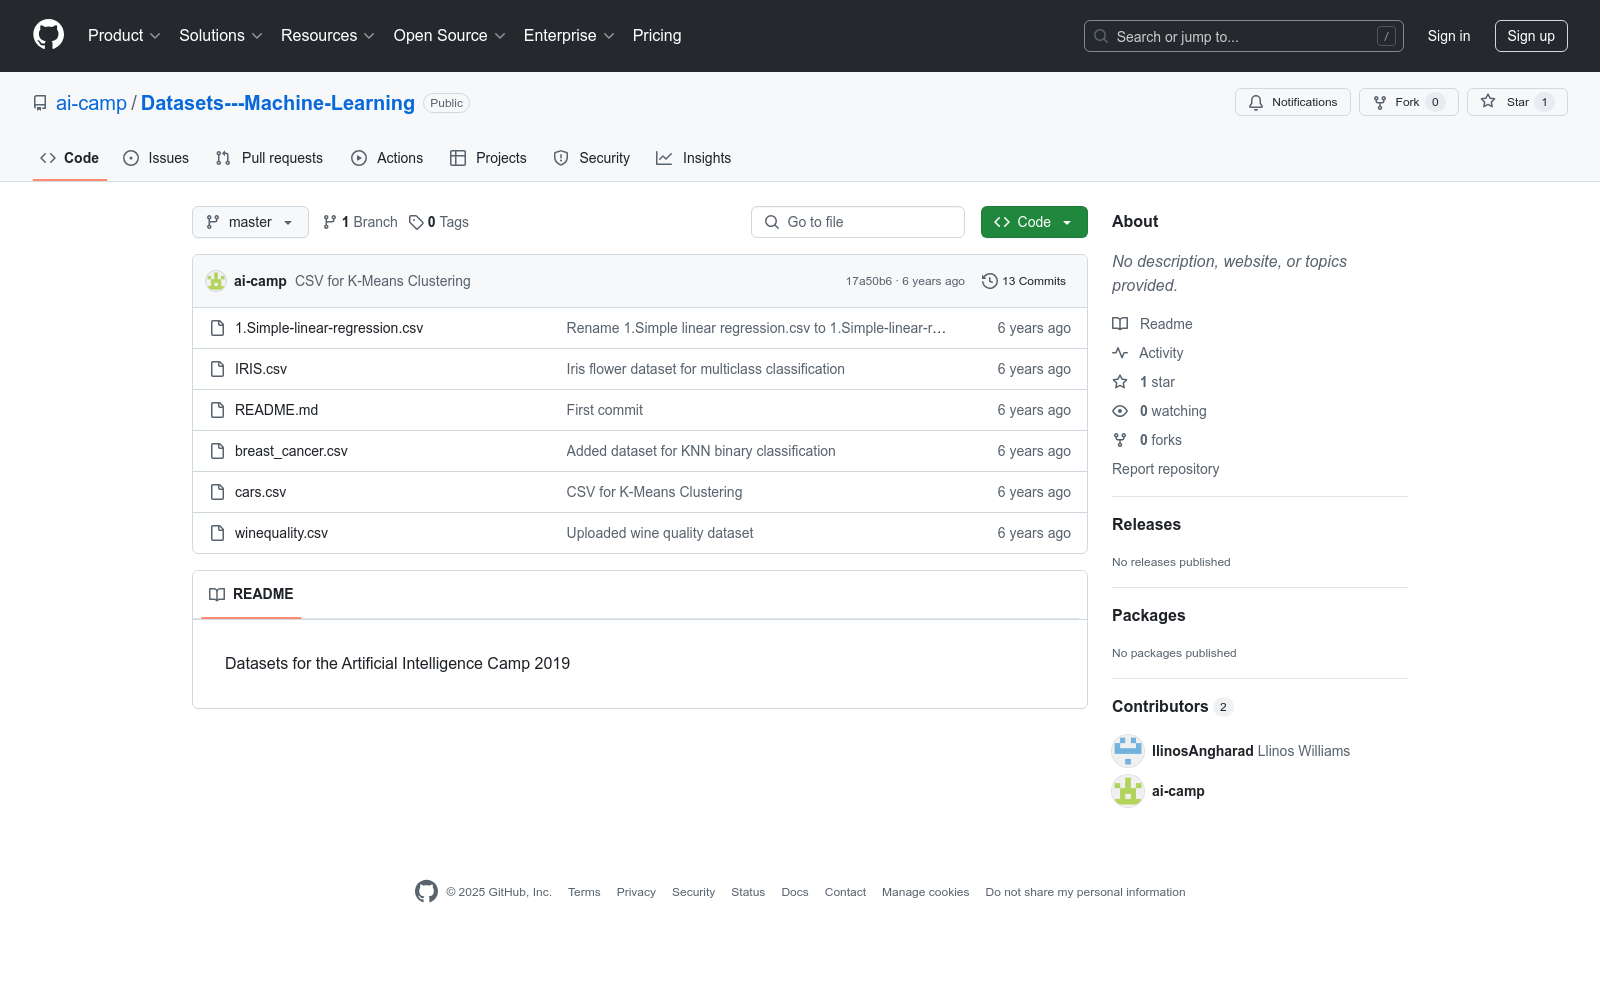Click the bell icon on Notifications
The image size is (1600, 1000).
point(1256,102)
